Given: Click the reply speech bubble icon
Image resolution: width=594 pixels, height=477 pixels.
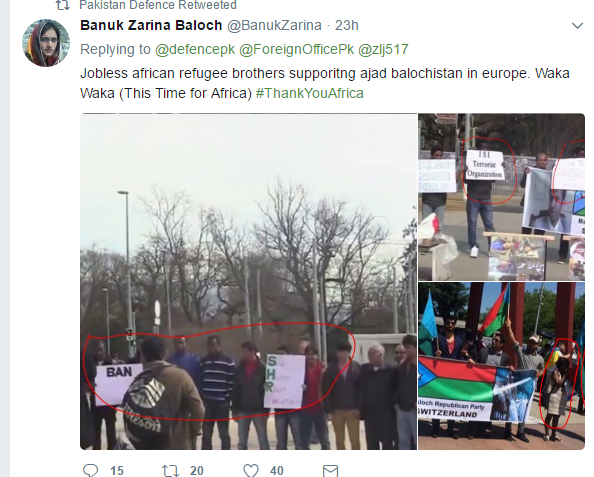Looking at the screenshot, I should (x=91, y=470).
